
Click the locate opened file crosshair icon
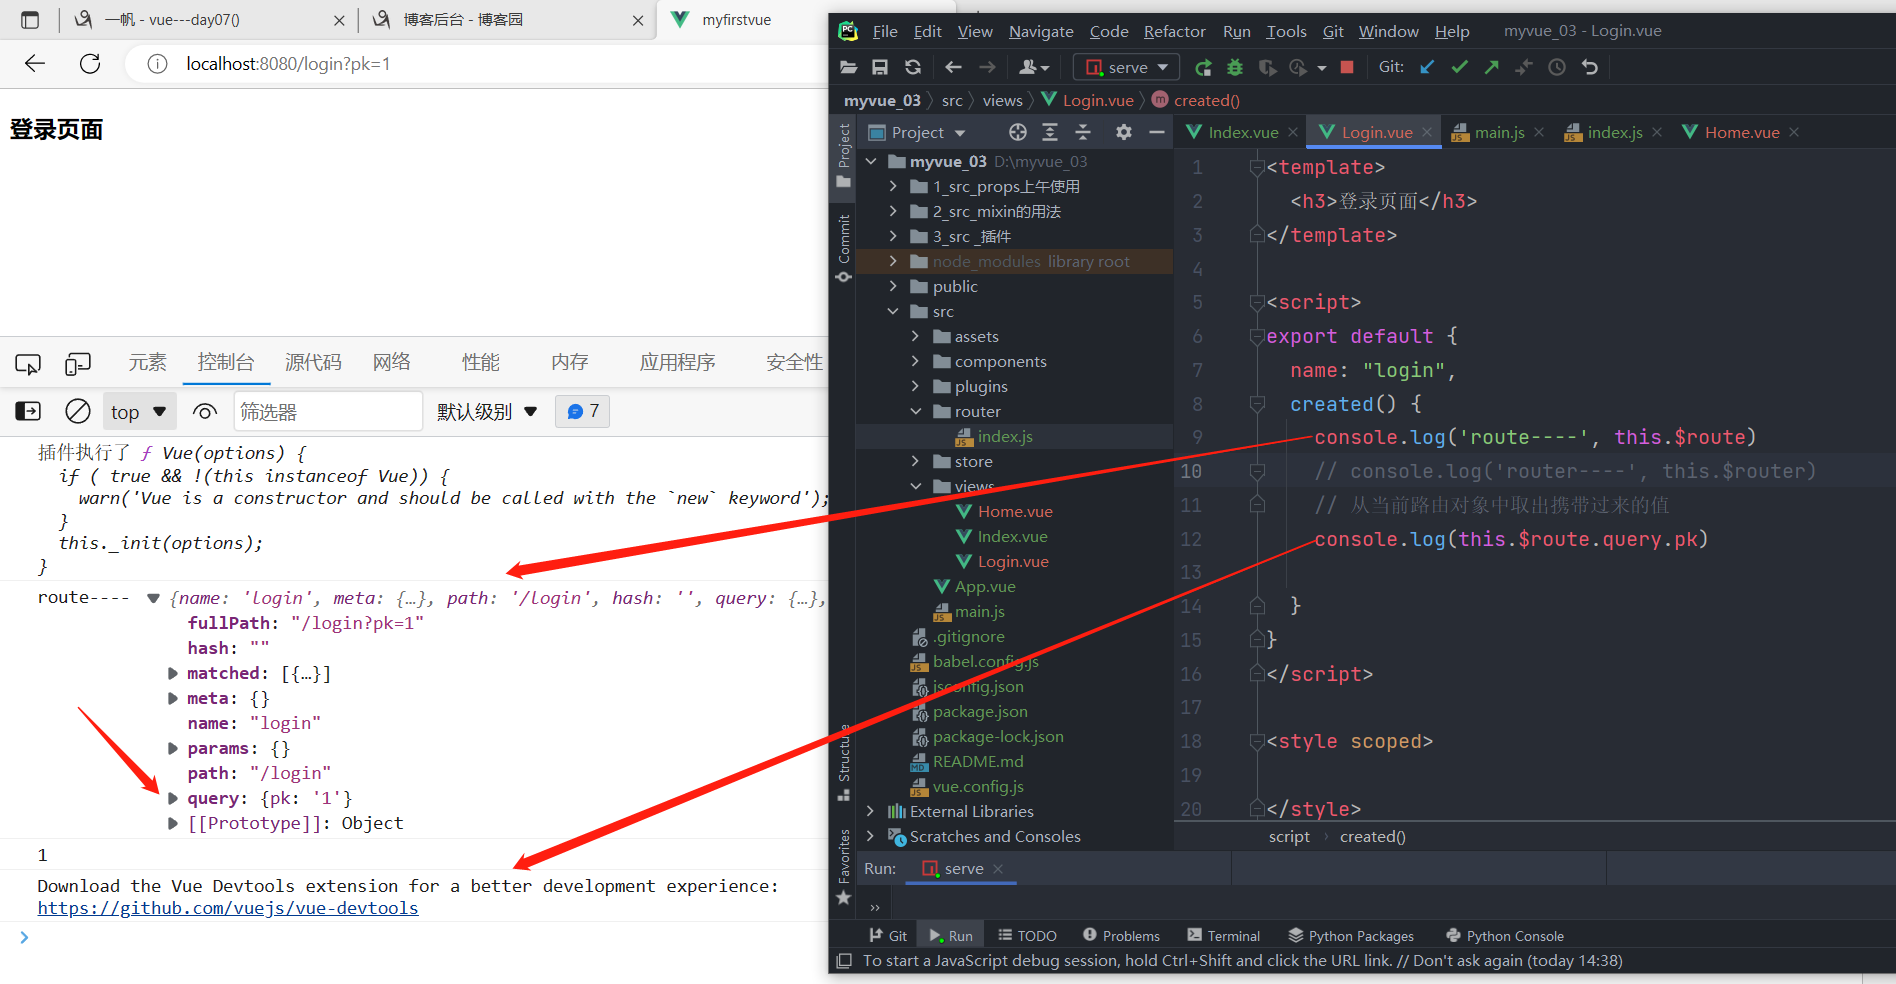tap(1018, 132)
